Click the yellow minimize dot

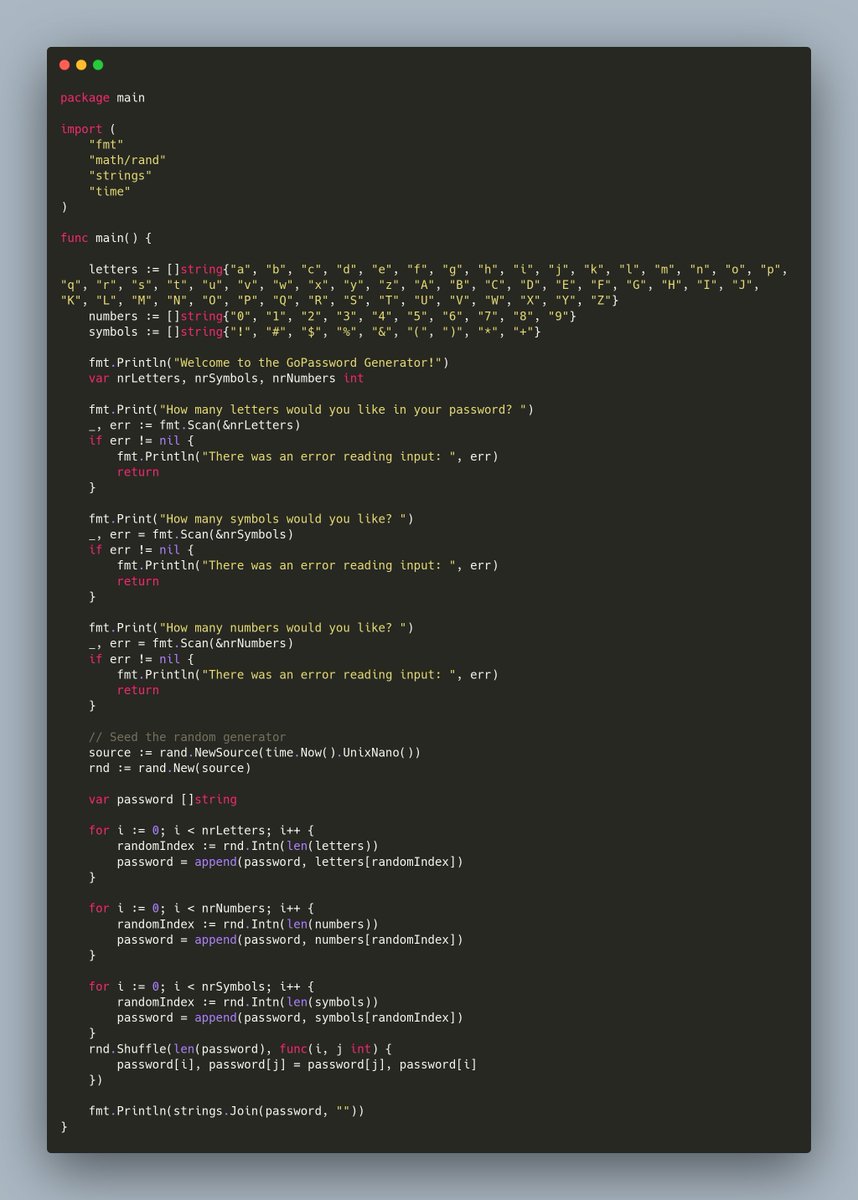pyautogui.click(x=81, y=65)
